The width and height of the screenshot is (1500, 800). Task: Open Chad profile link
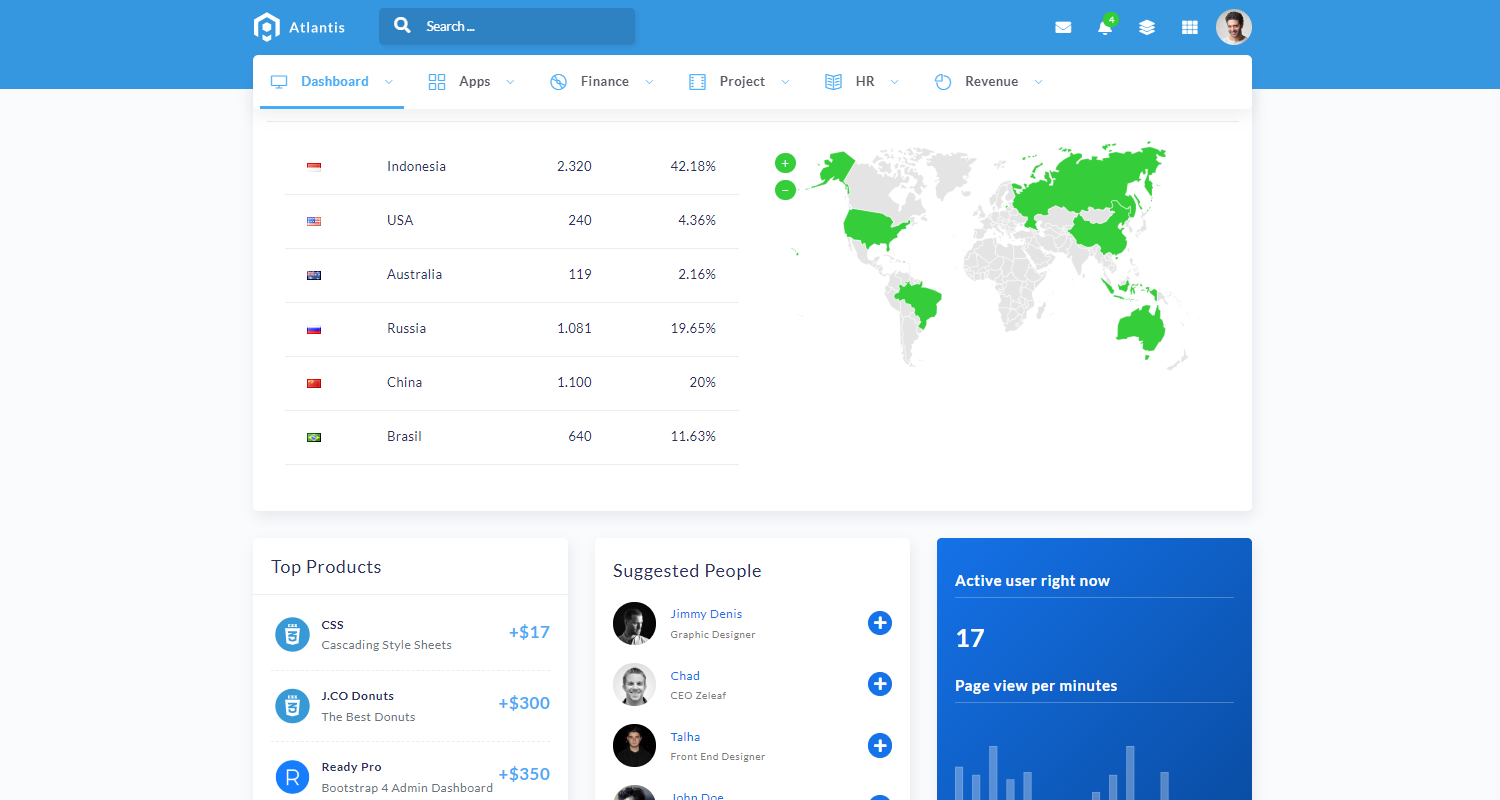(685, 676)
